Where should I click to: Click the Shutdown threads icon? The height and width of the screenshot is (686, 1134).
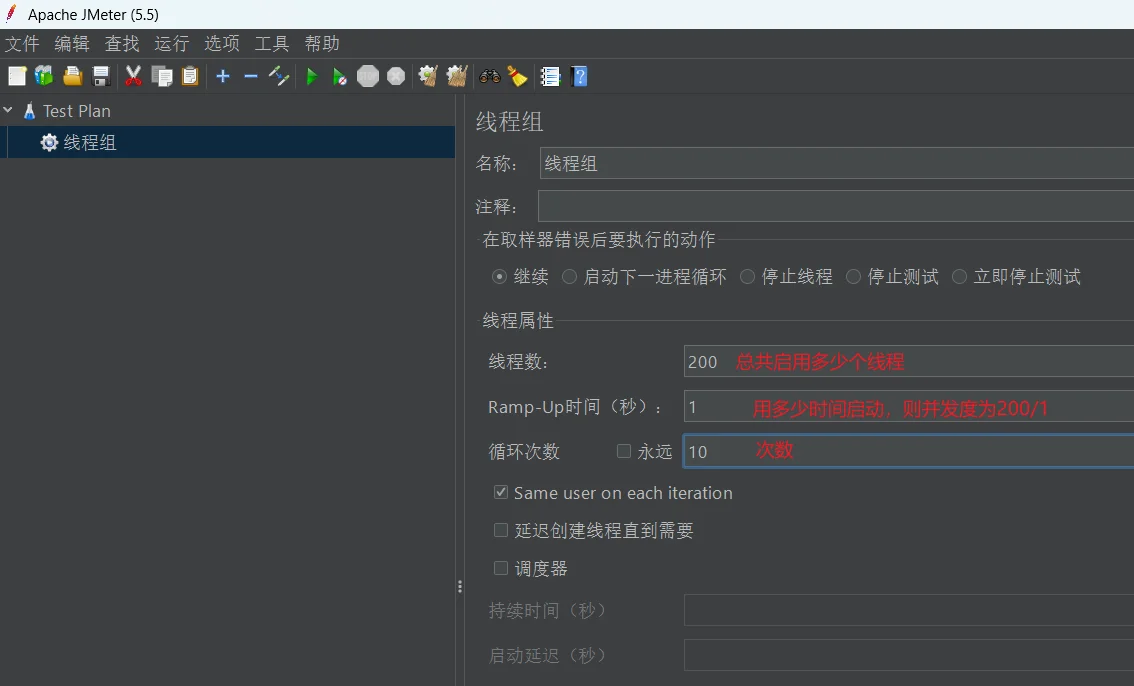(396, 76)
